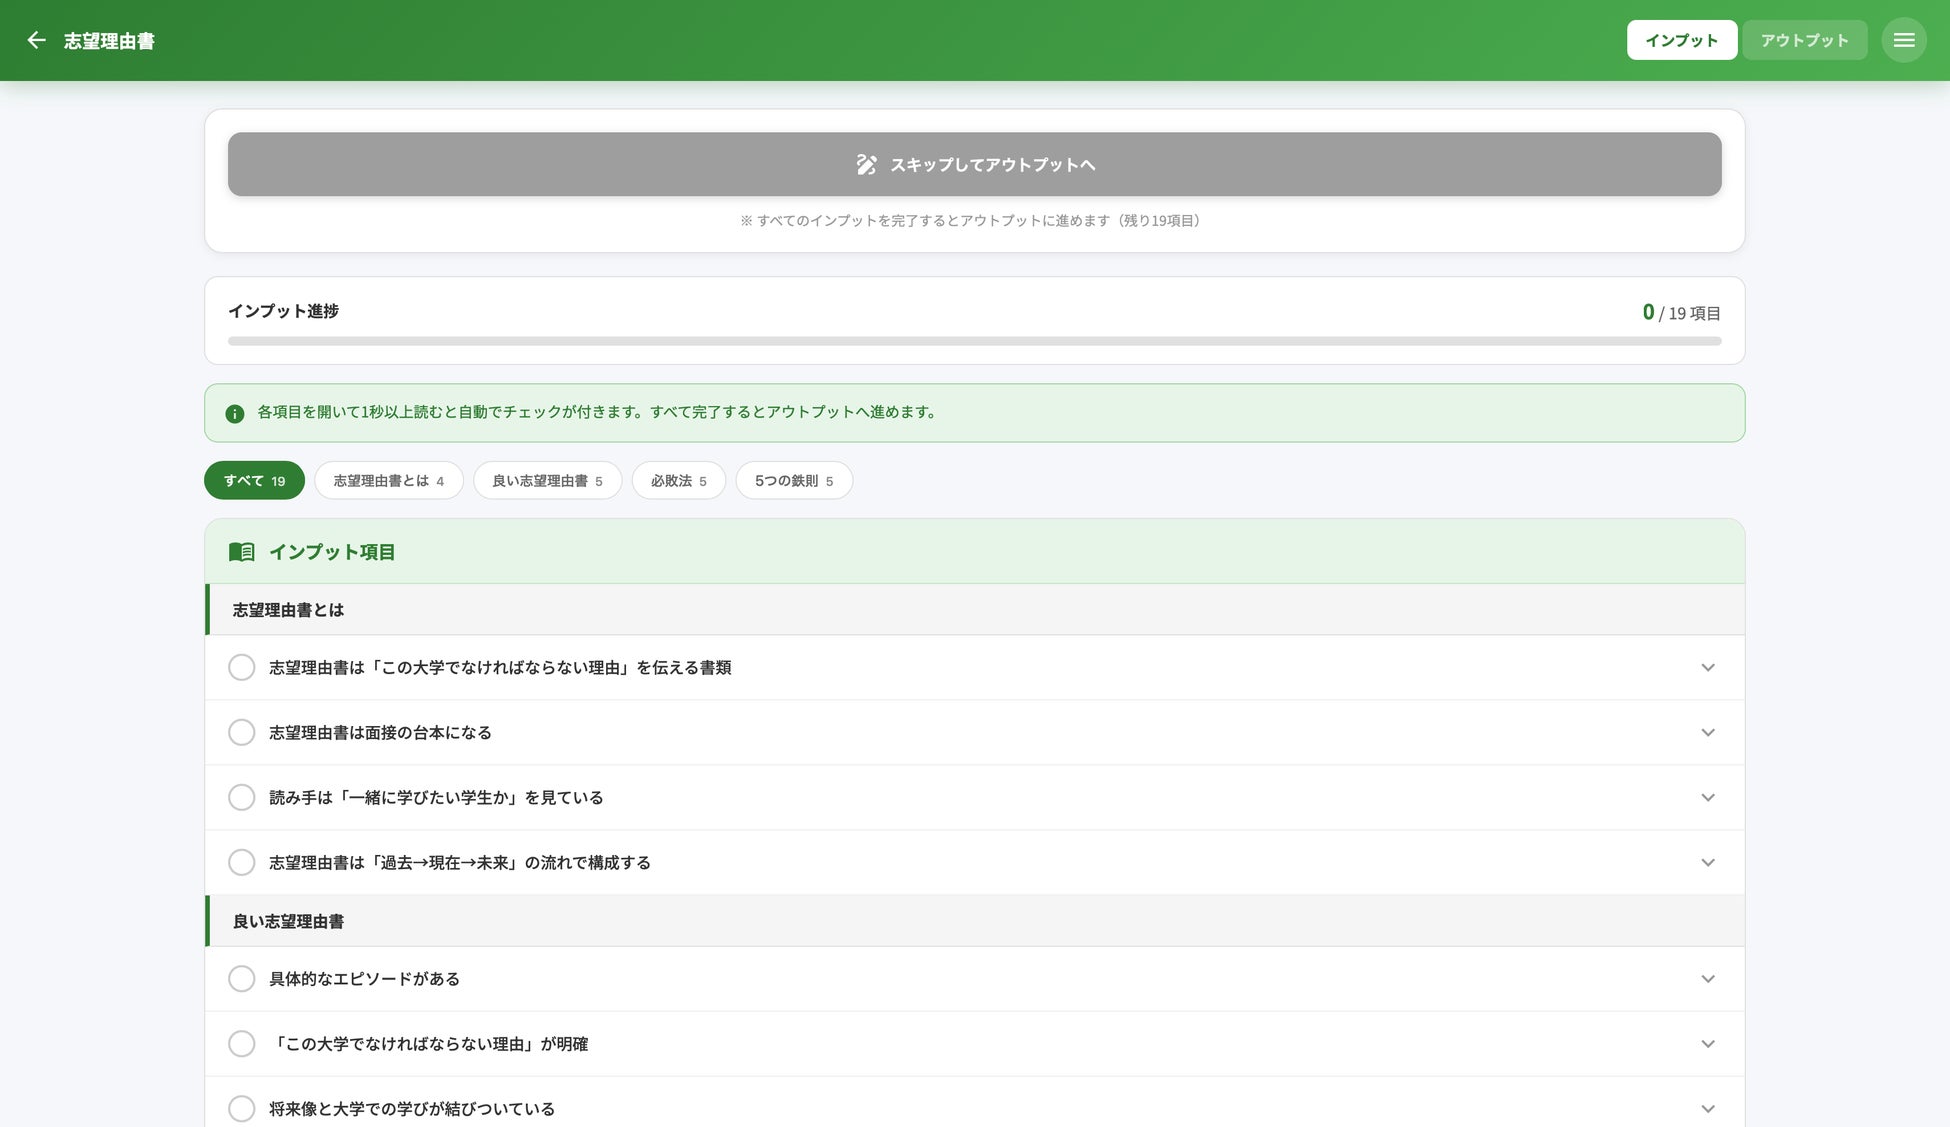Select the すべて 19 filter chip

(254, 480)
